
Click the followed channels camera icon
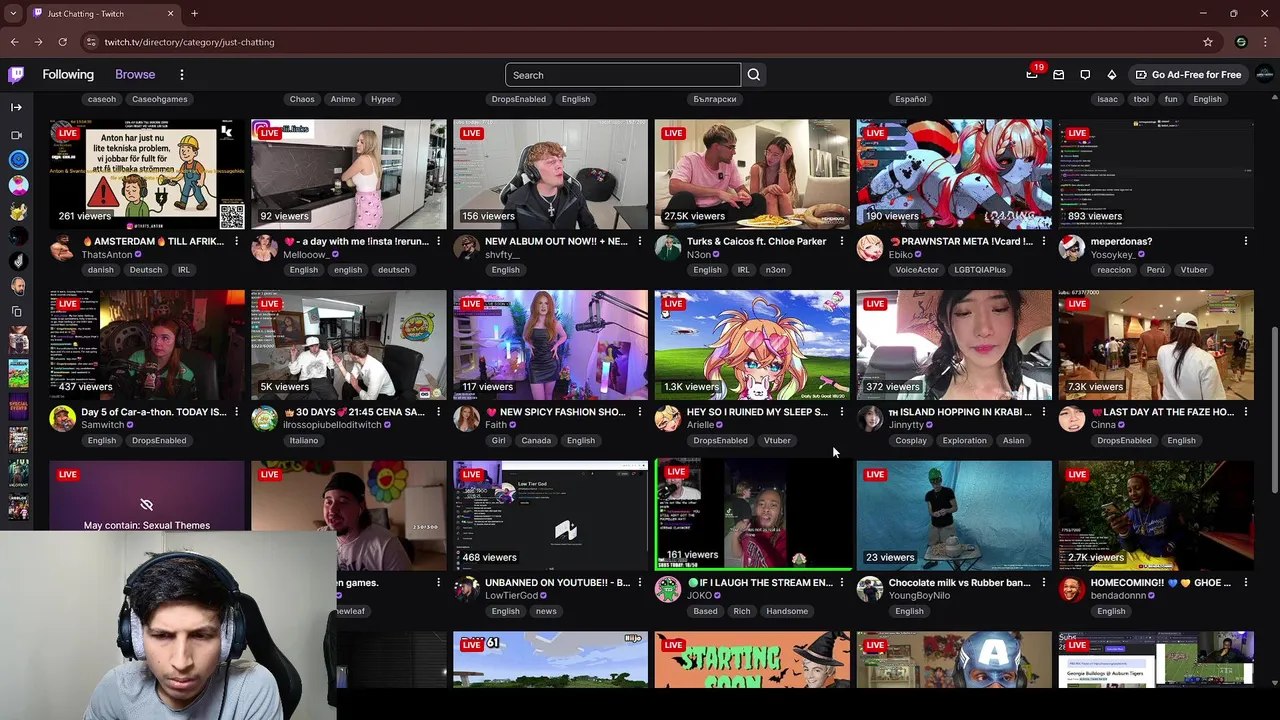pos(16,135)
